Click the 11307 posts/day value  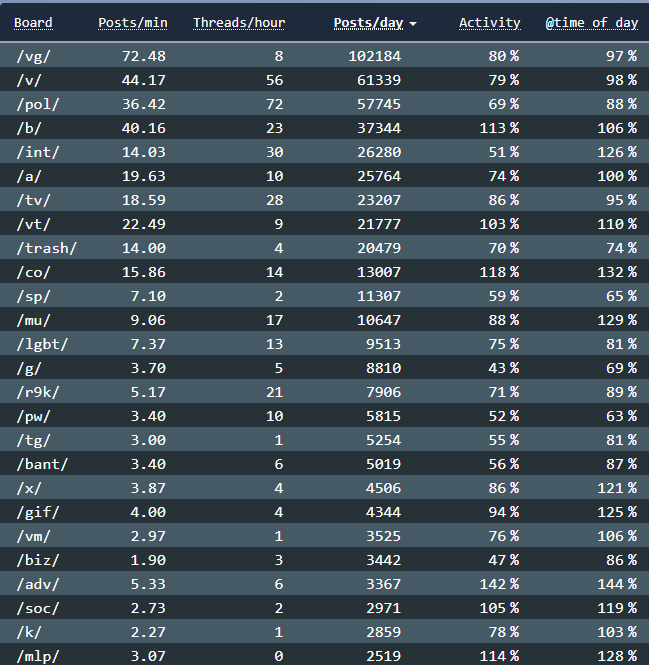click(x=379, y=296)
